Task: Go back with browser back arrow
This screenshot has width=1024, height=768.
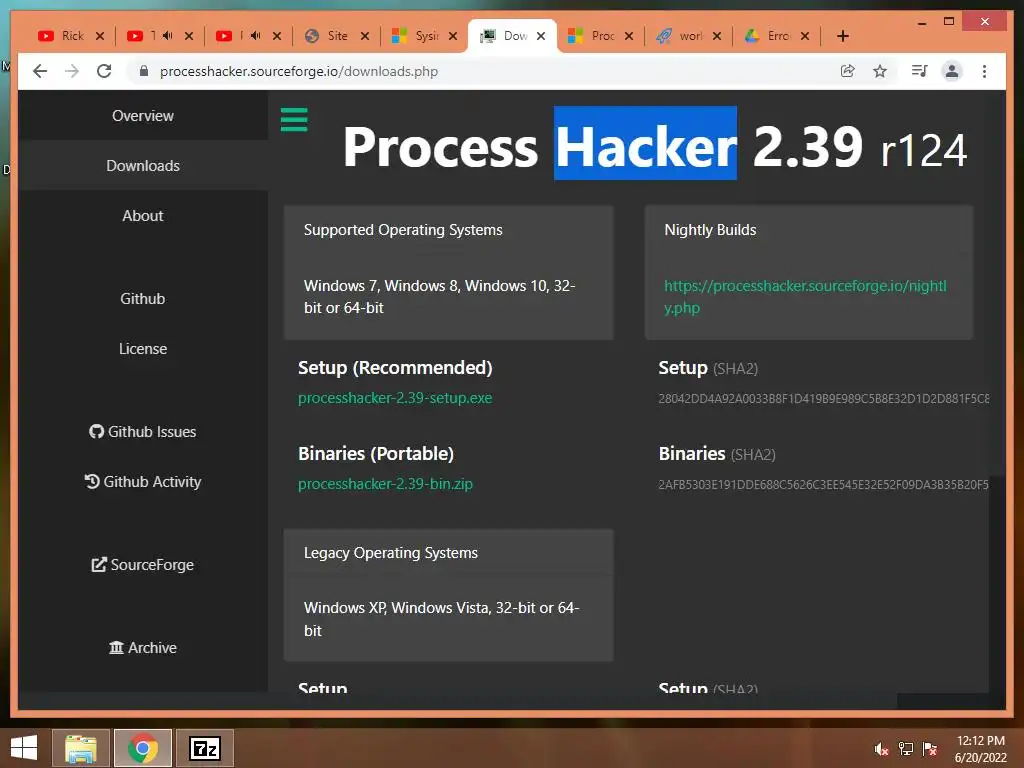Action: pyautogui.click(x=40, y=71)
